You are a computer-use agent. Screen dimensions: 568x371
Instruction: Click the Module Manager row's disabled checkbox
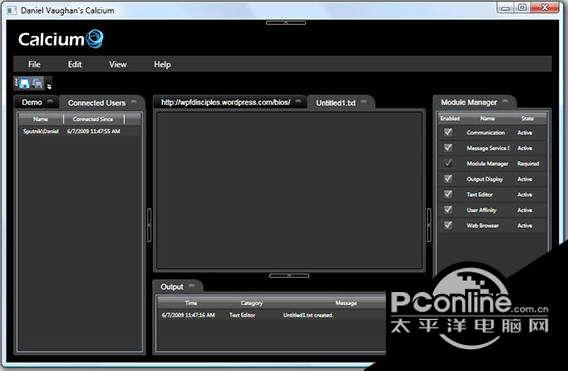448,163
